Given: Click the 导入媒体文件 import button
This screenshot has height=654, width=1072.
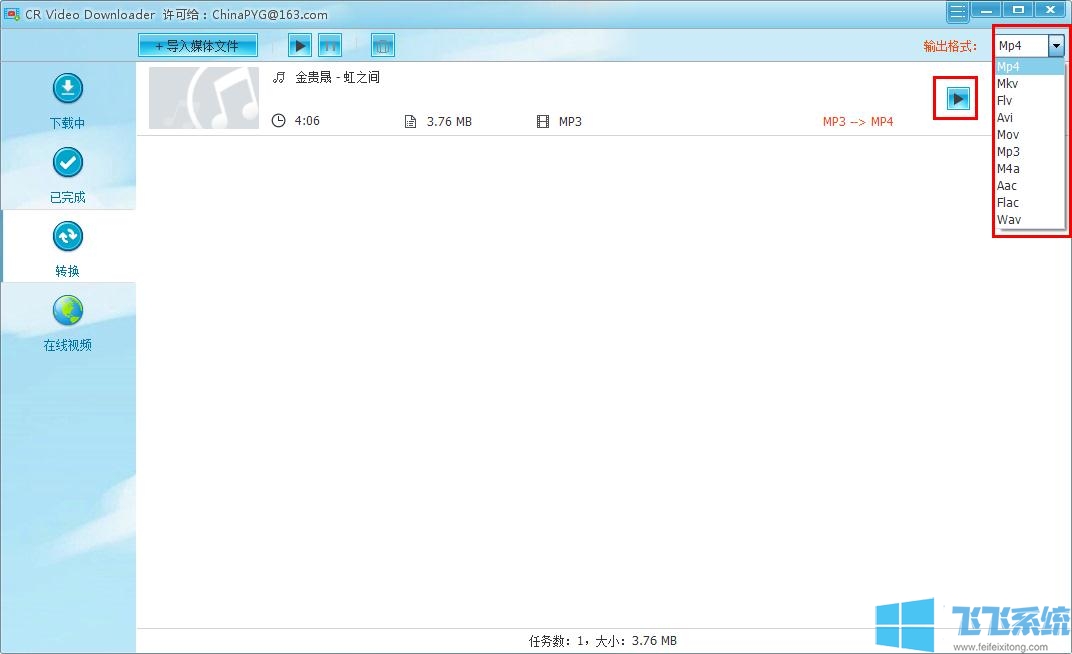Looking at the screenshot, I should point(197,44).
